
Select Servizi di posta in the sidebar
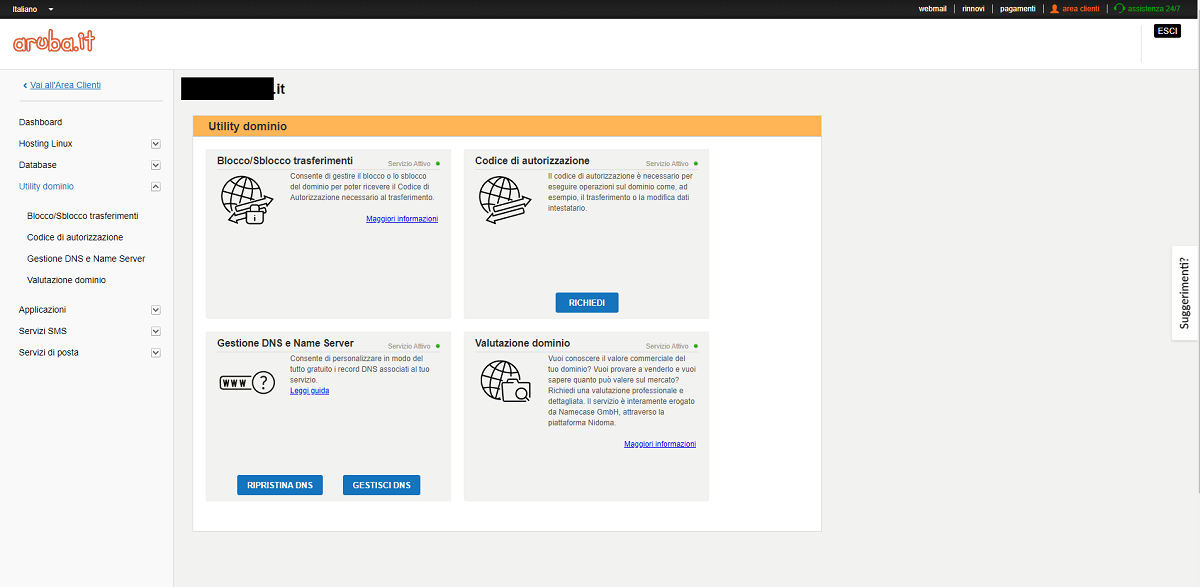point(49,353)
